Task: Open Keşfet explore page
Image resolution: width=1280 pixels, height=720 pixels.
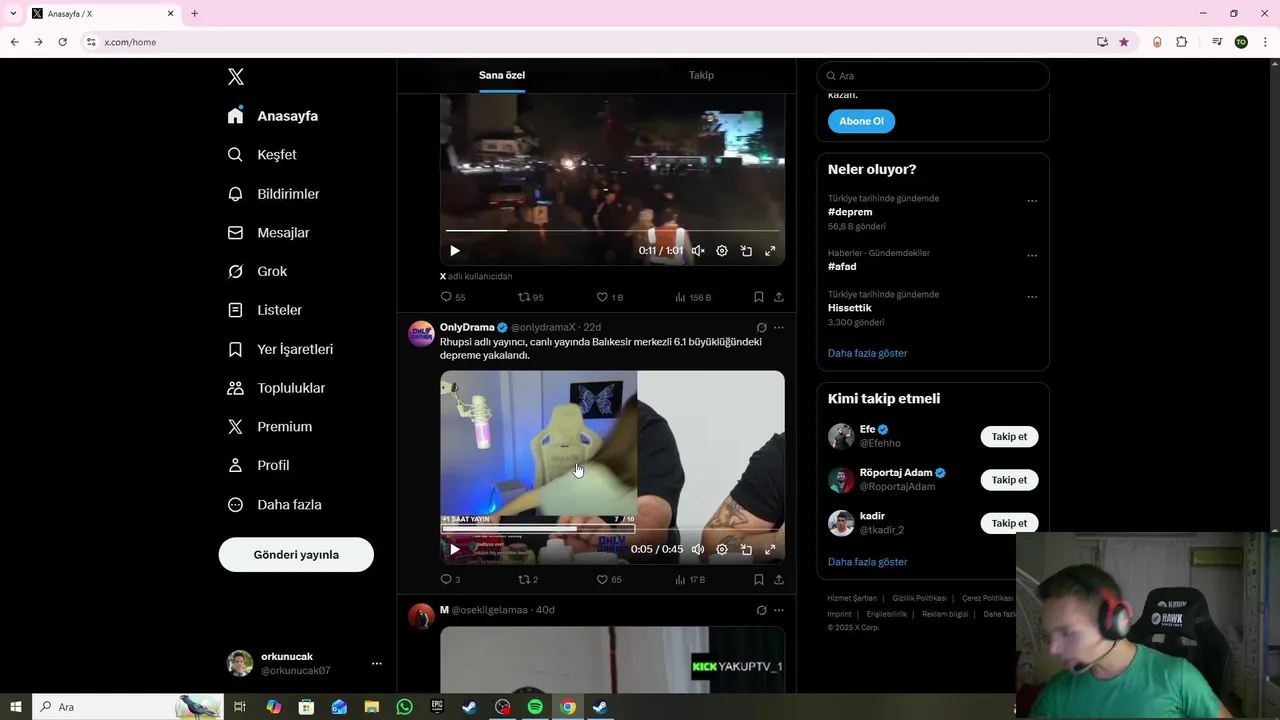Action: [x=262, y=155]
